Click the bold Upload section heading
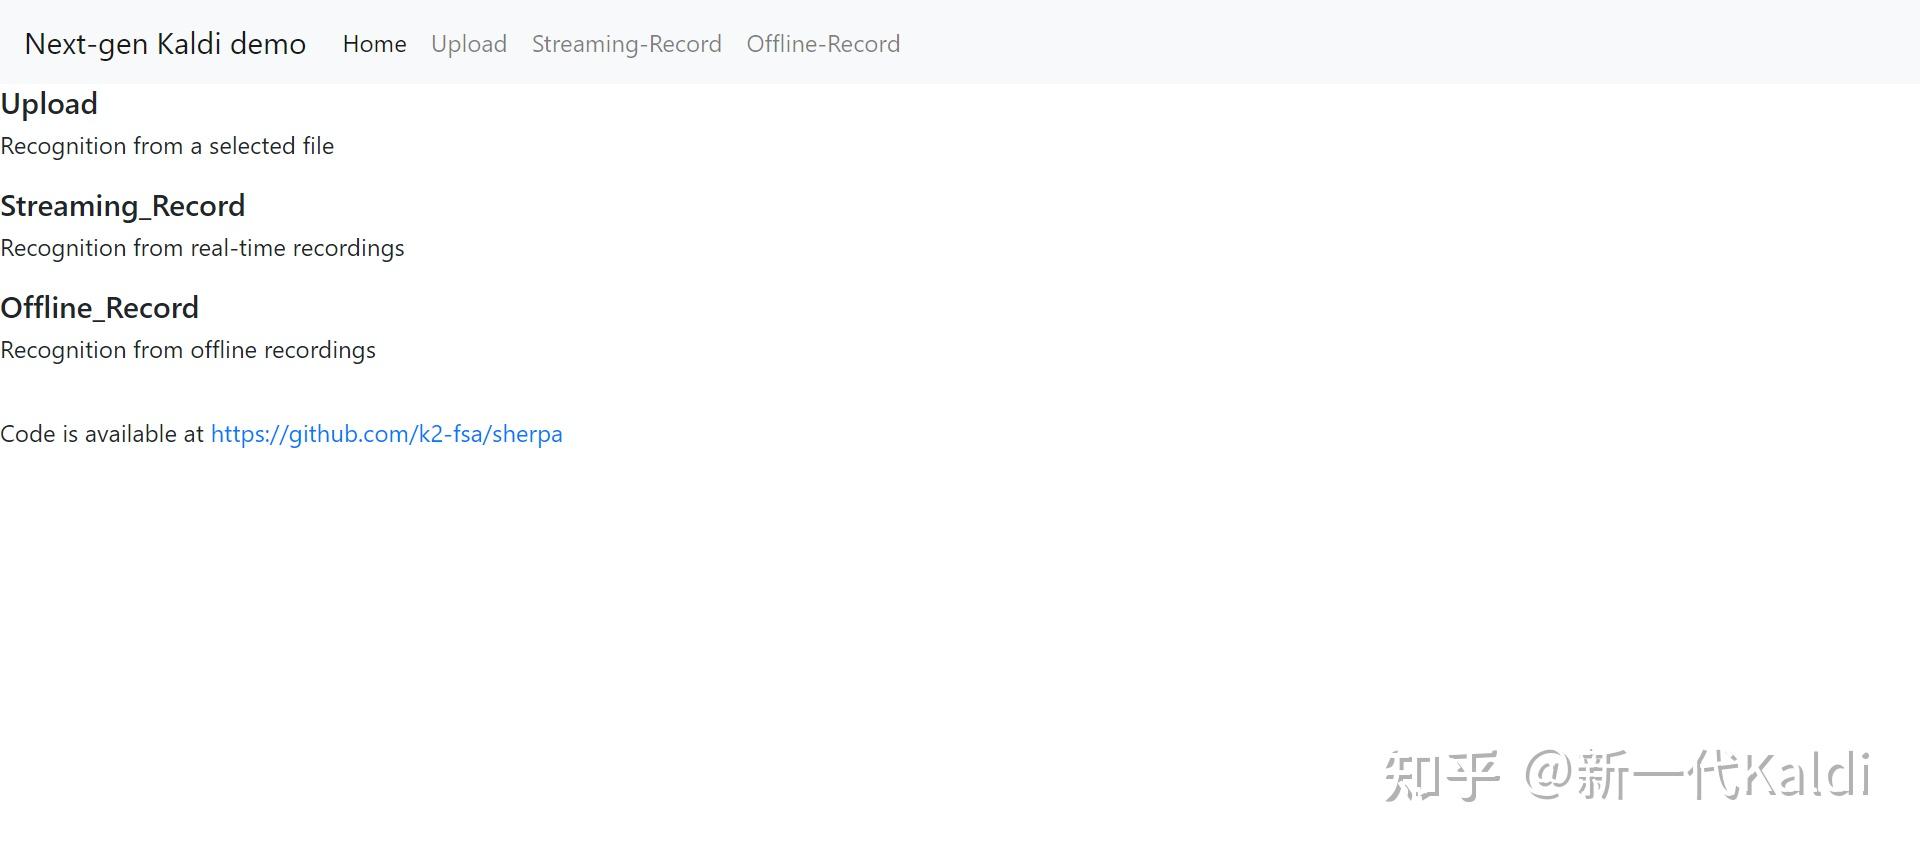The width and height of the screenshot is (1920, 853). point(49,104)
